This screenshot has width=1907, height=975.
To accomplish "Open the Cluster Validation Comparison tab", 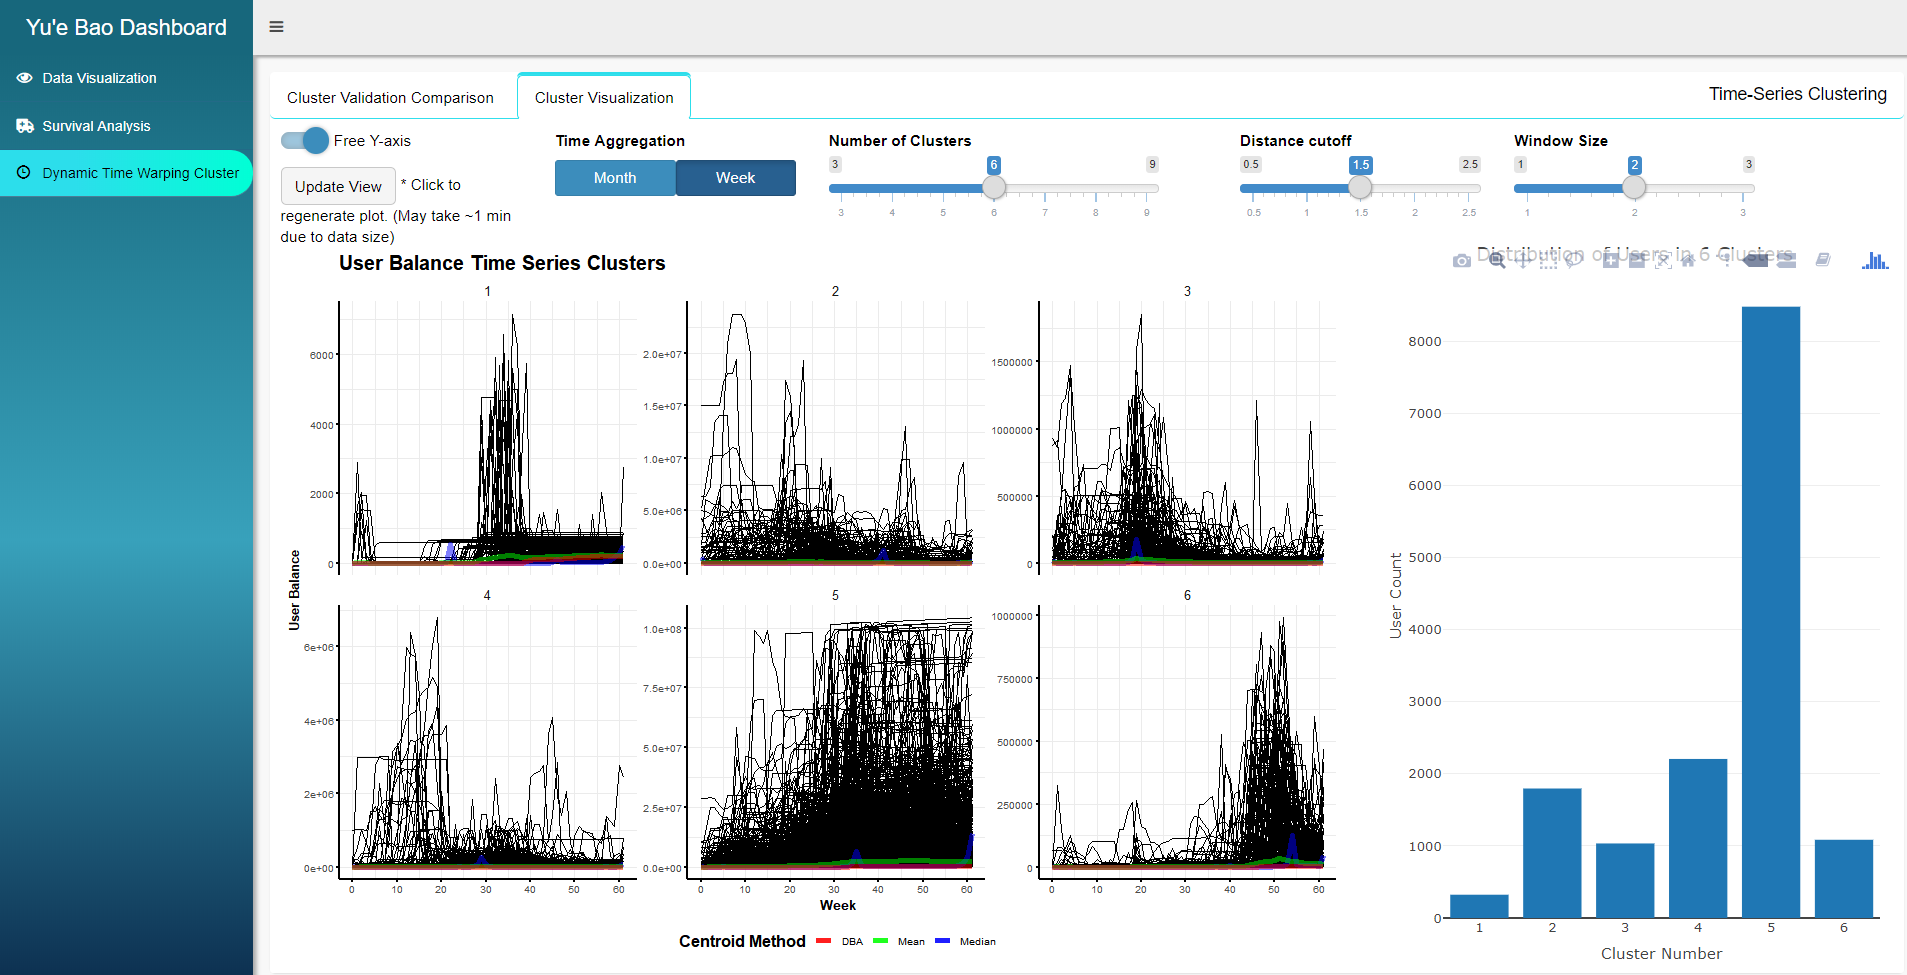I will (x=390, y=98).
